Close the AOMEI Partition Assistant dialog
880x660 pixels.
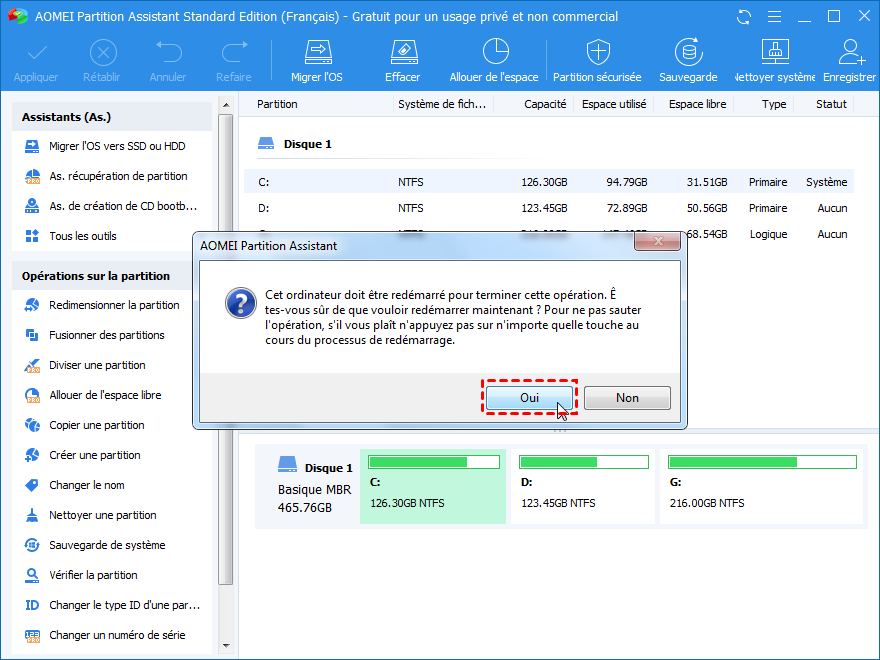[x=657, y=243]
